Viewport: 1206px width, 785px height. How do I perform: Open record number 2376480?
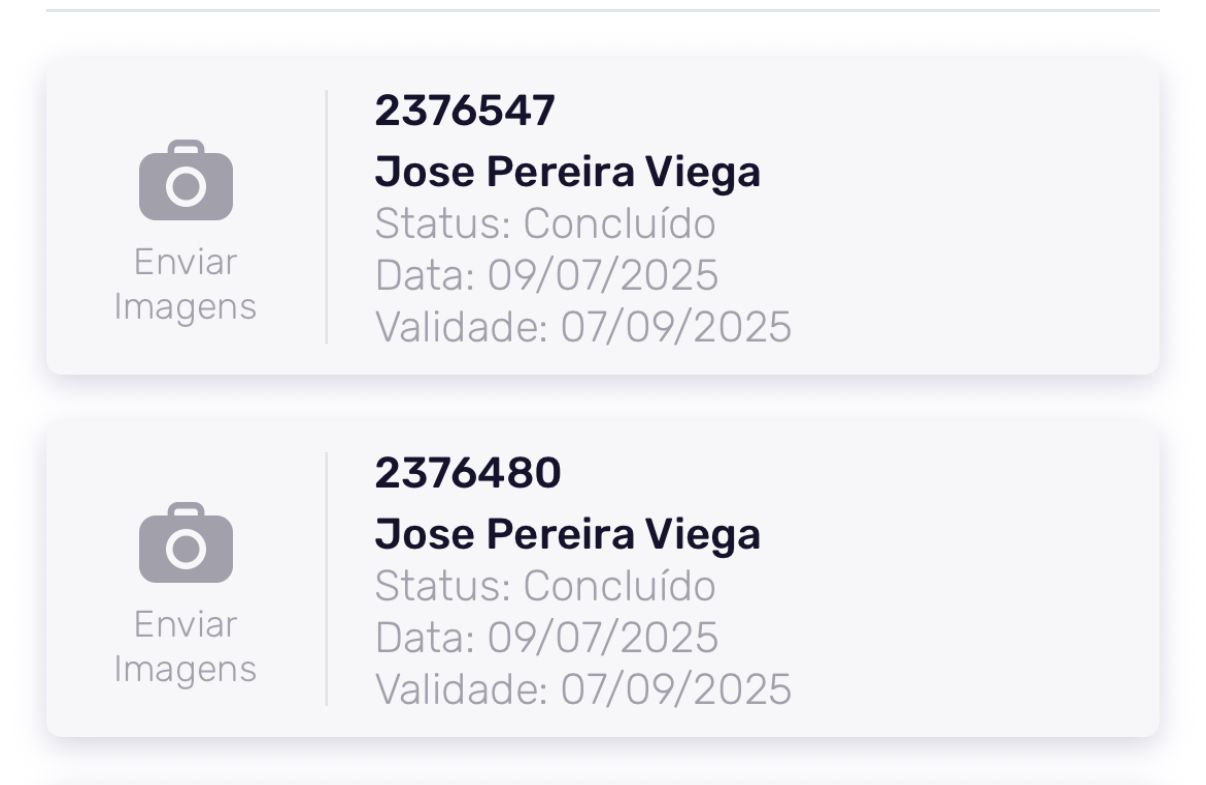(467, 473)
